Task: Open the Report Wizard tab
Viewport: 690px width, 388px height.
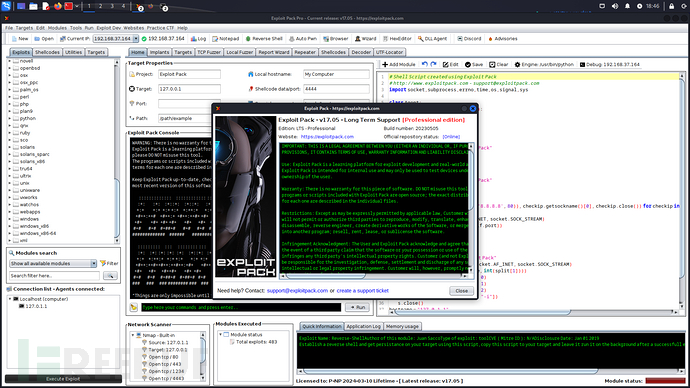Action: [x=274, y=52]
